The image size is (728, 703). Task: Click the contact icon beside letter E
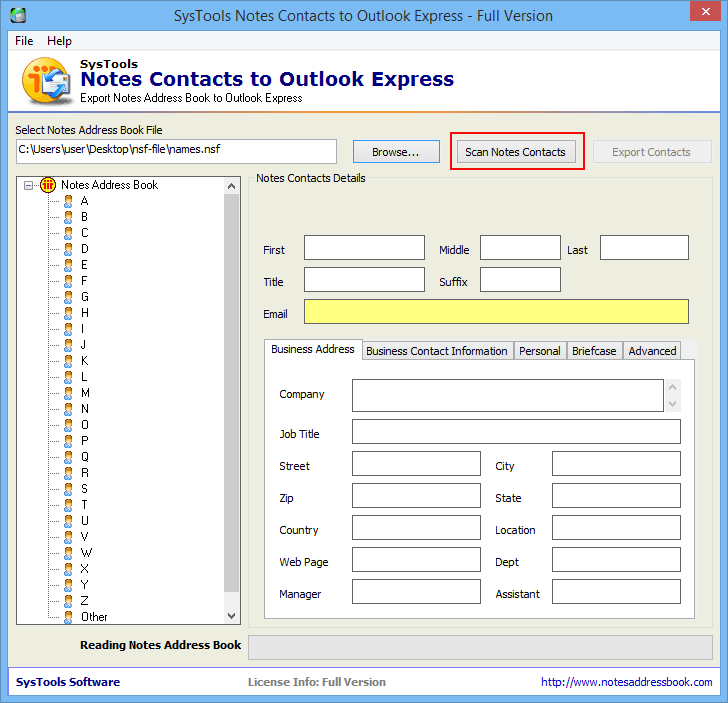click(68, 265)
